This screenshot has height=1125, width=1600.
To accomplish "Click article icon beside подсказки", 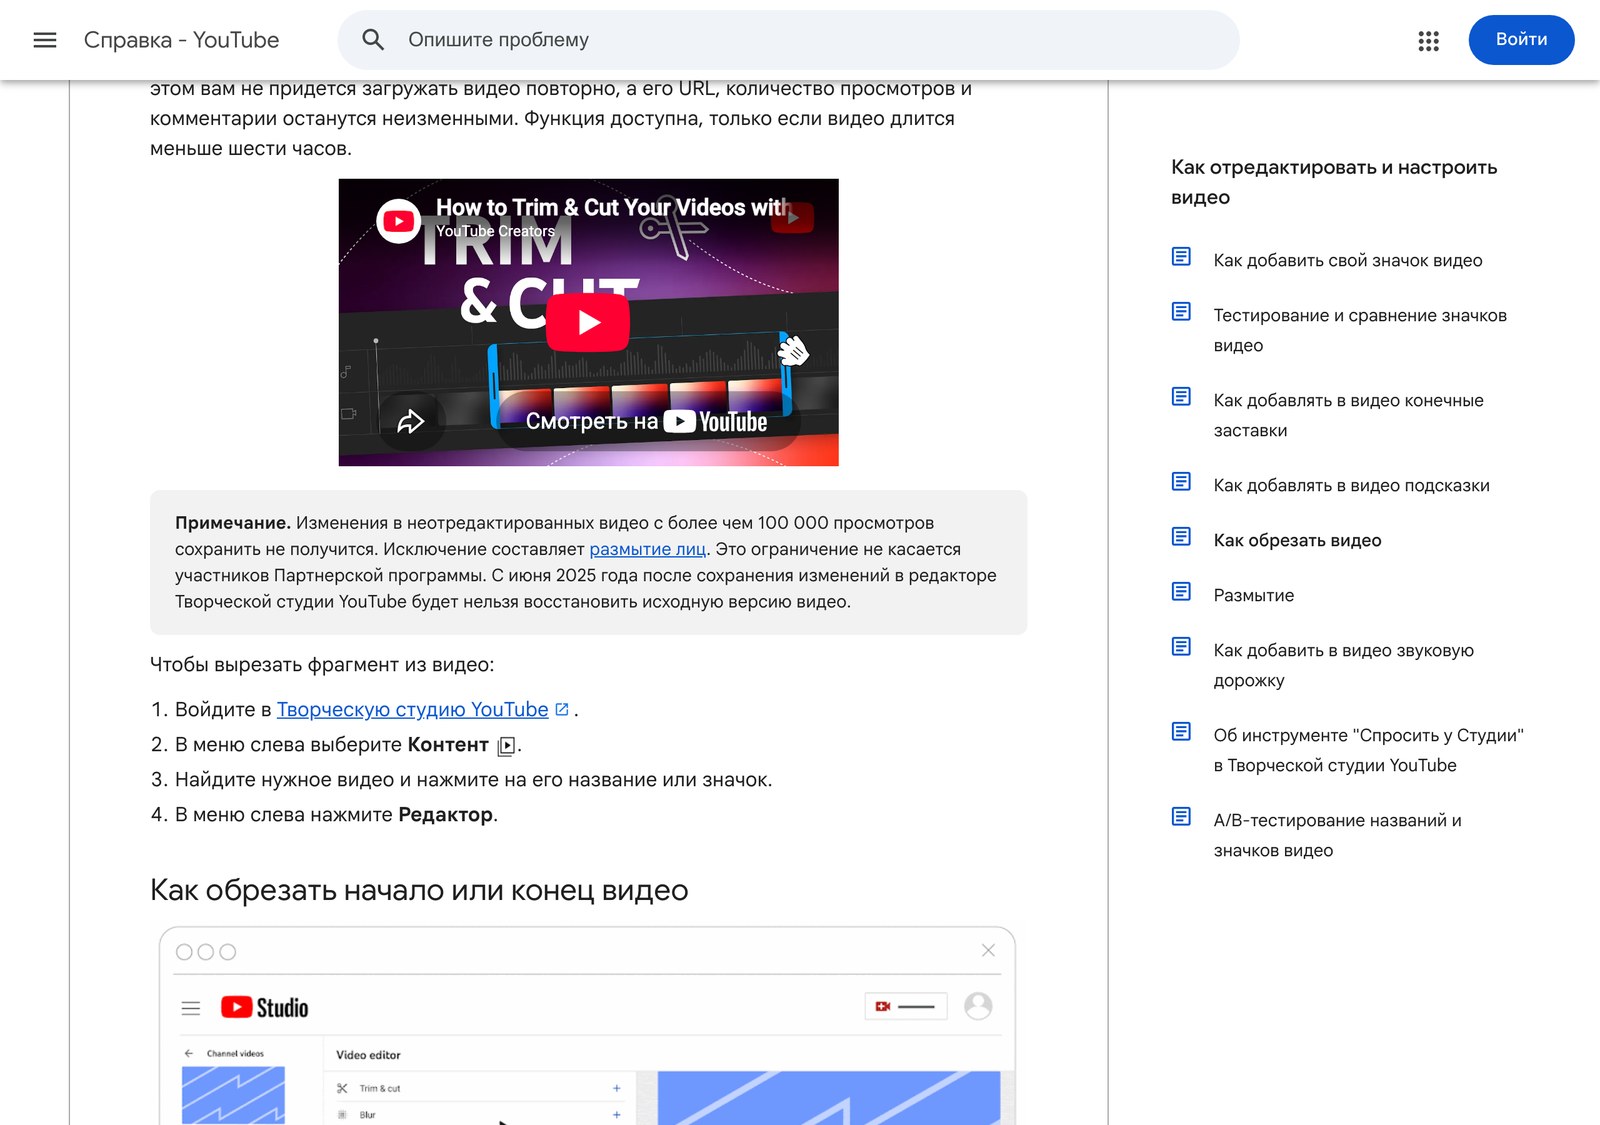I will pyautogui.click(x=1181, y=482).
